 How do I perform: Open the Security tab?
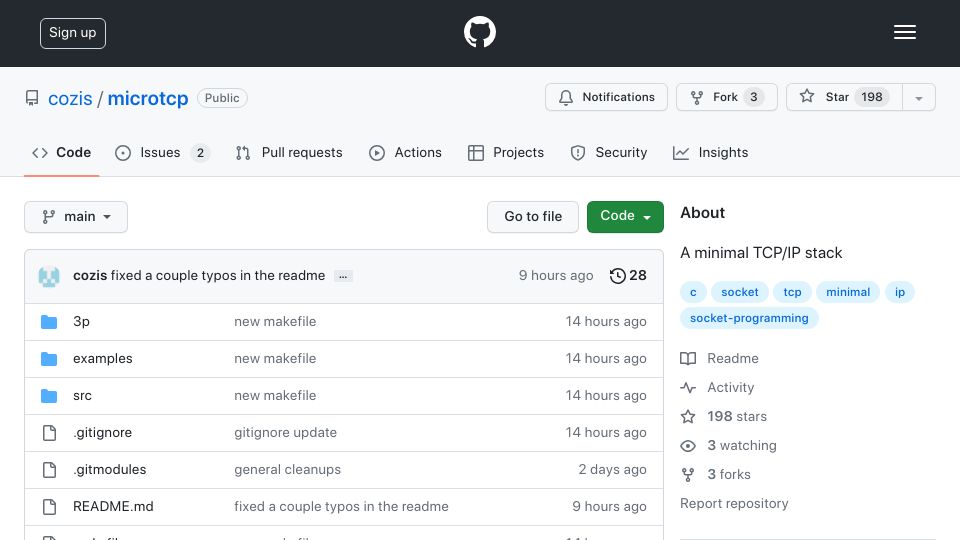click(x=609, y=152)
